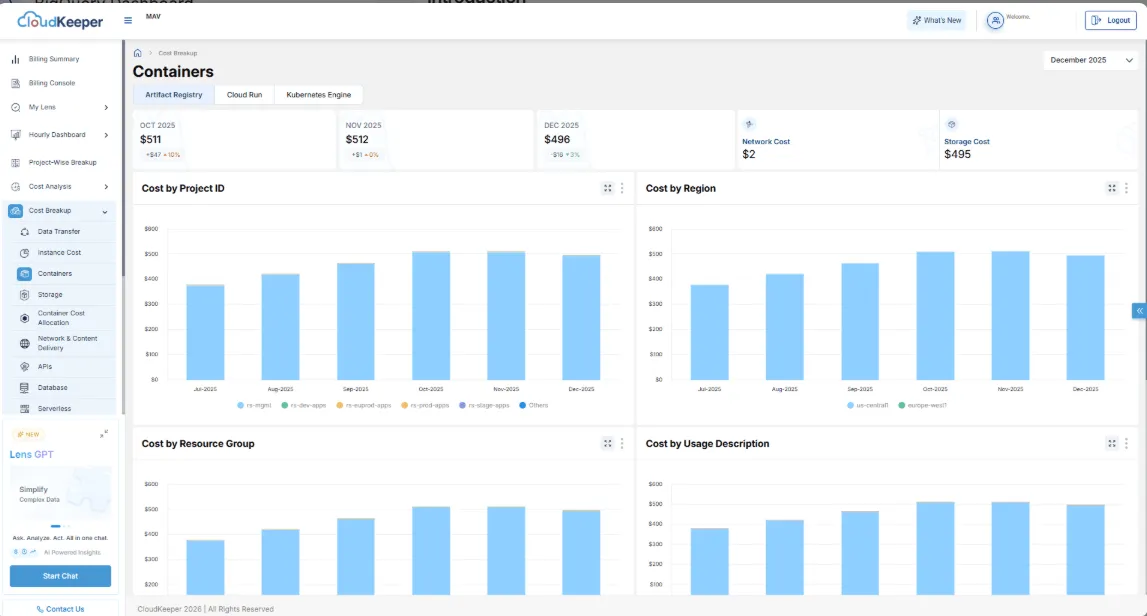Expand Cost by Project ID chart fullscreen
Viewport: 1147px width, 616px height.
pyautogui.click(x=607, y=188)
